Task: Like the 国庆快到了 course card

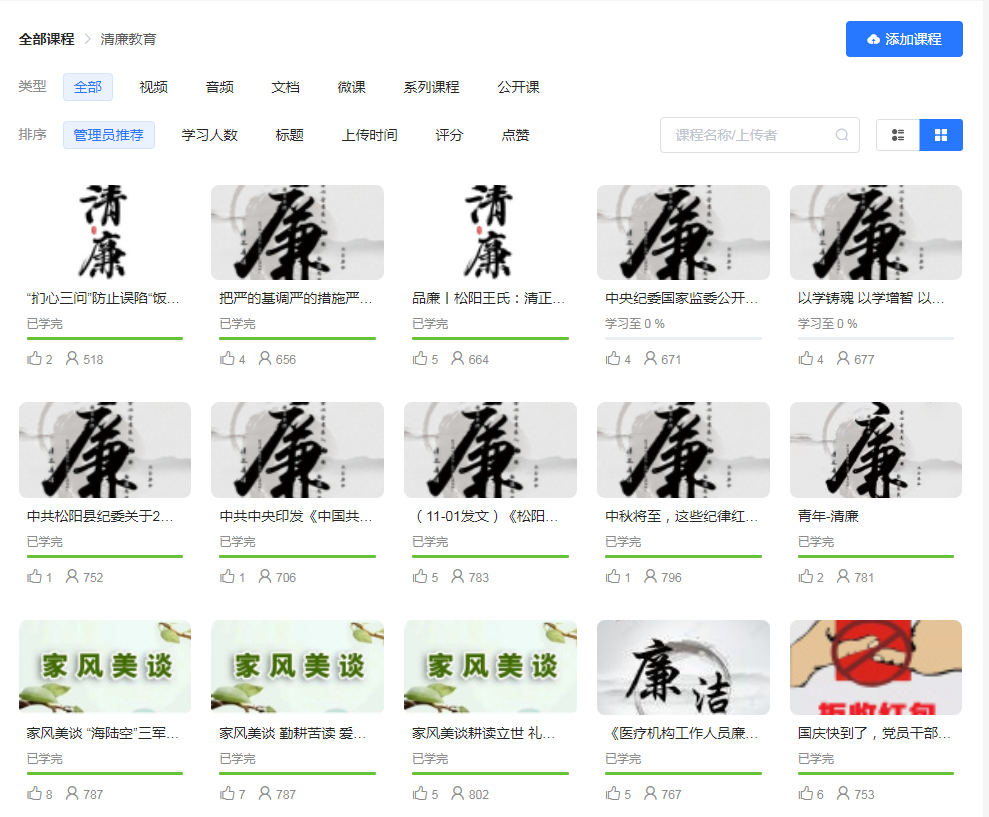Action: 806,794
